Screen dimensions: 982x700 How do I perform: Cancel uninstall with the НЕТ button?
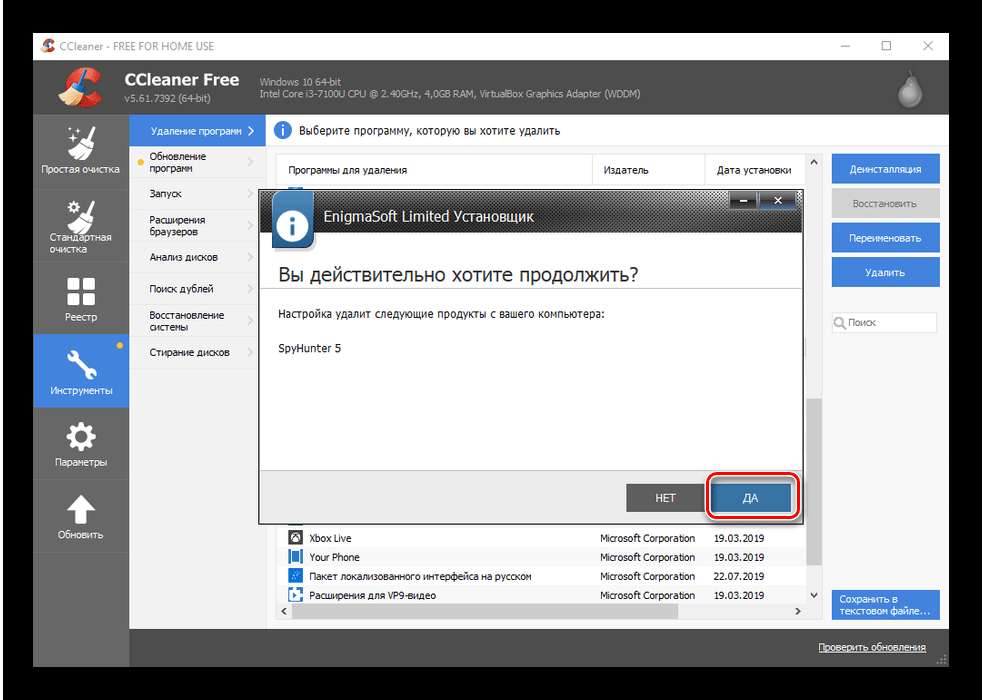pos(665,498)
